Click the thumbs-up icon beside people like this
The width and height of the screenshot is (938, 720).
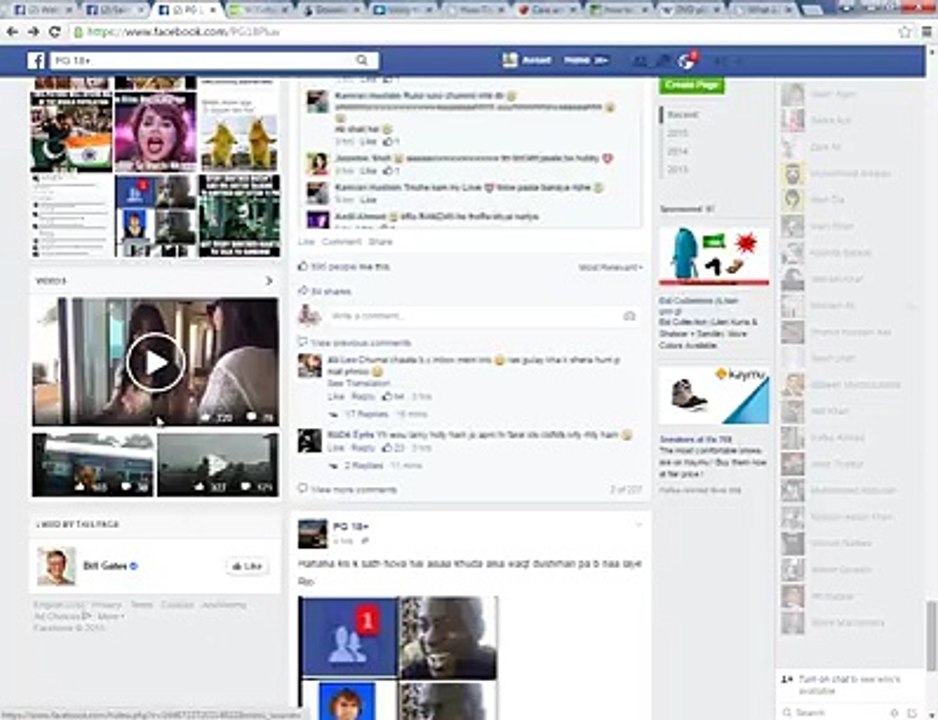pos(303,266)
